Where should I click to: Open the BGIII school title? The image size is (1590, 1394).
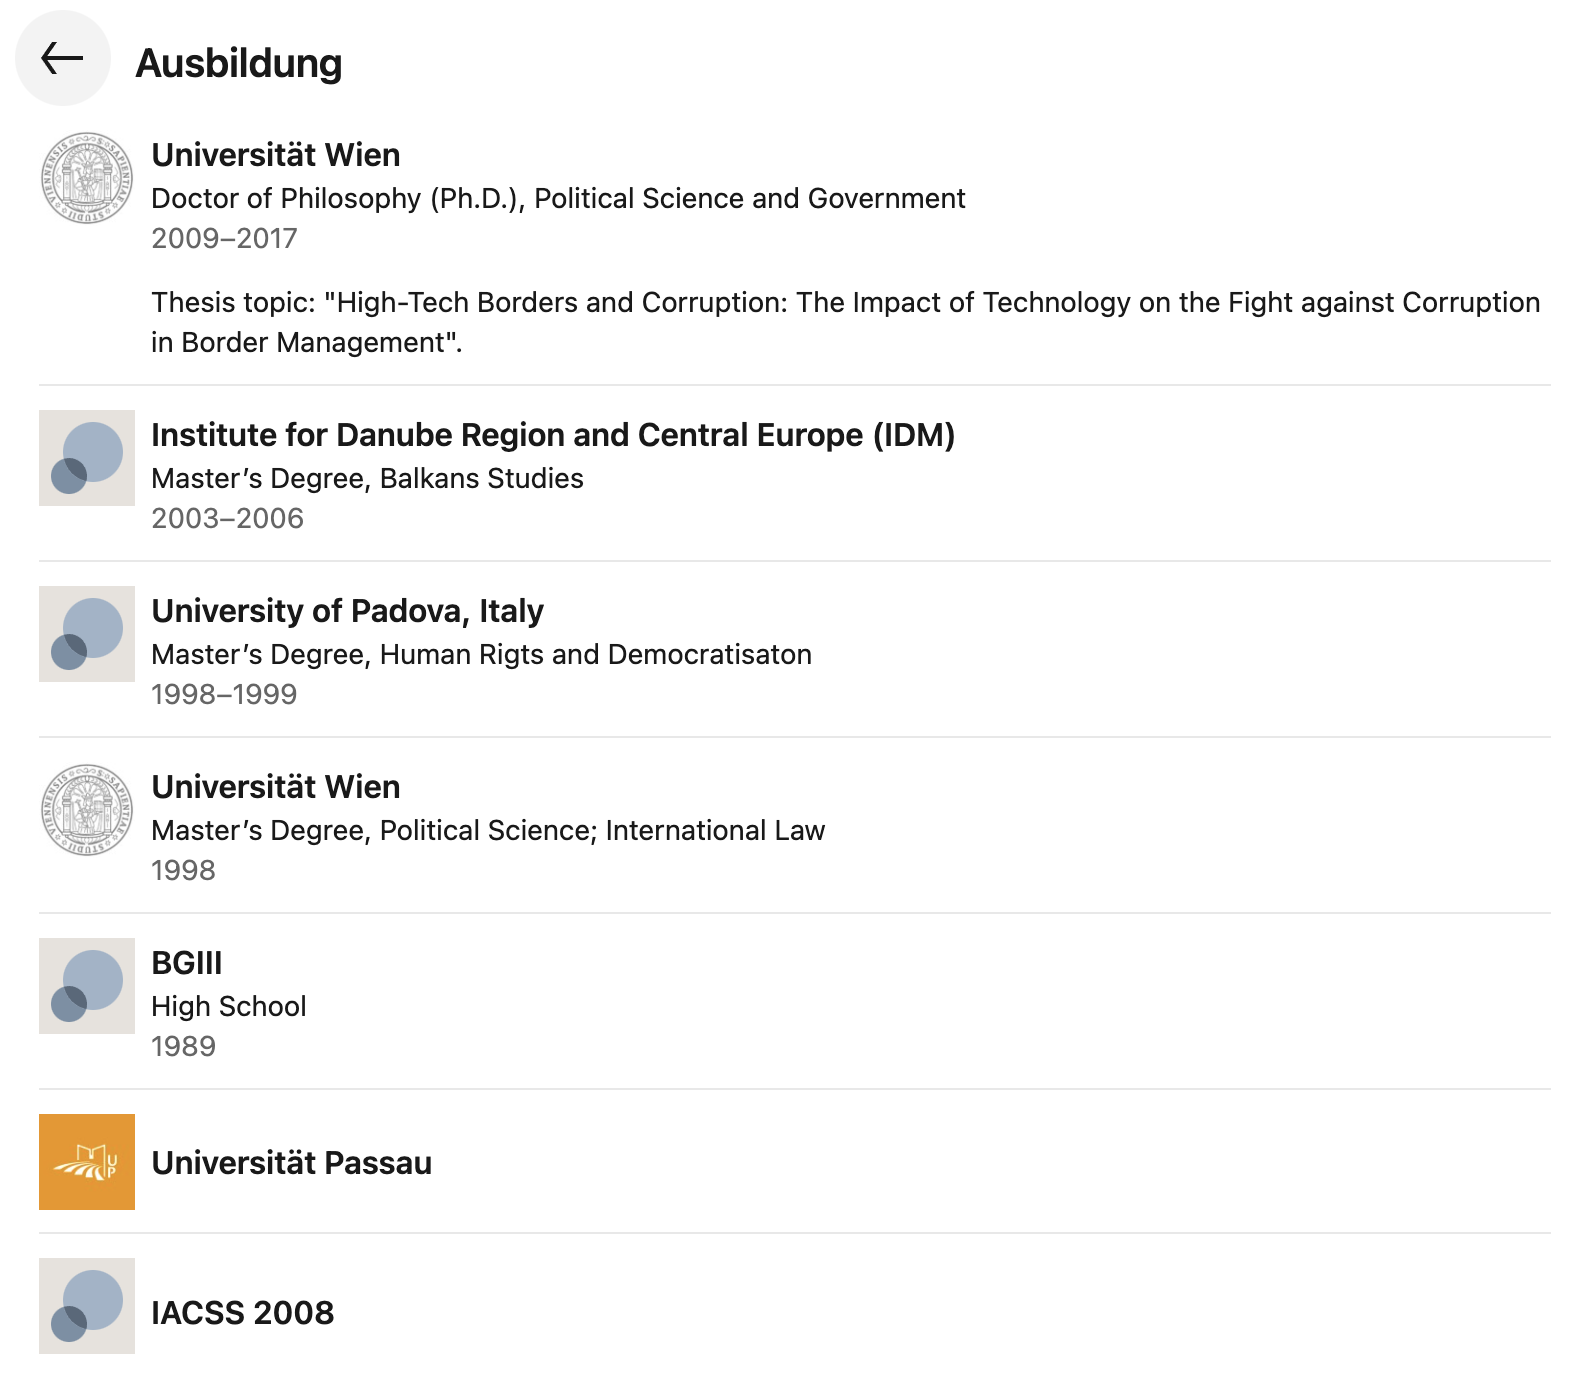(x=187, y=963)
